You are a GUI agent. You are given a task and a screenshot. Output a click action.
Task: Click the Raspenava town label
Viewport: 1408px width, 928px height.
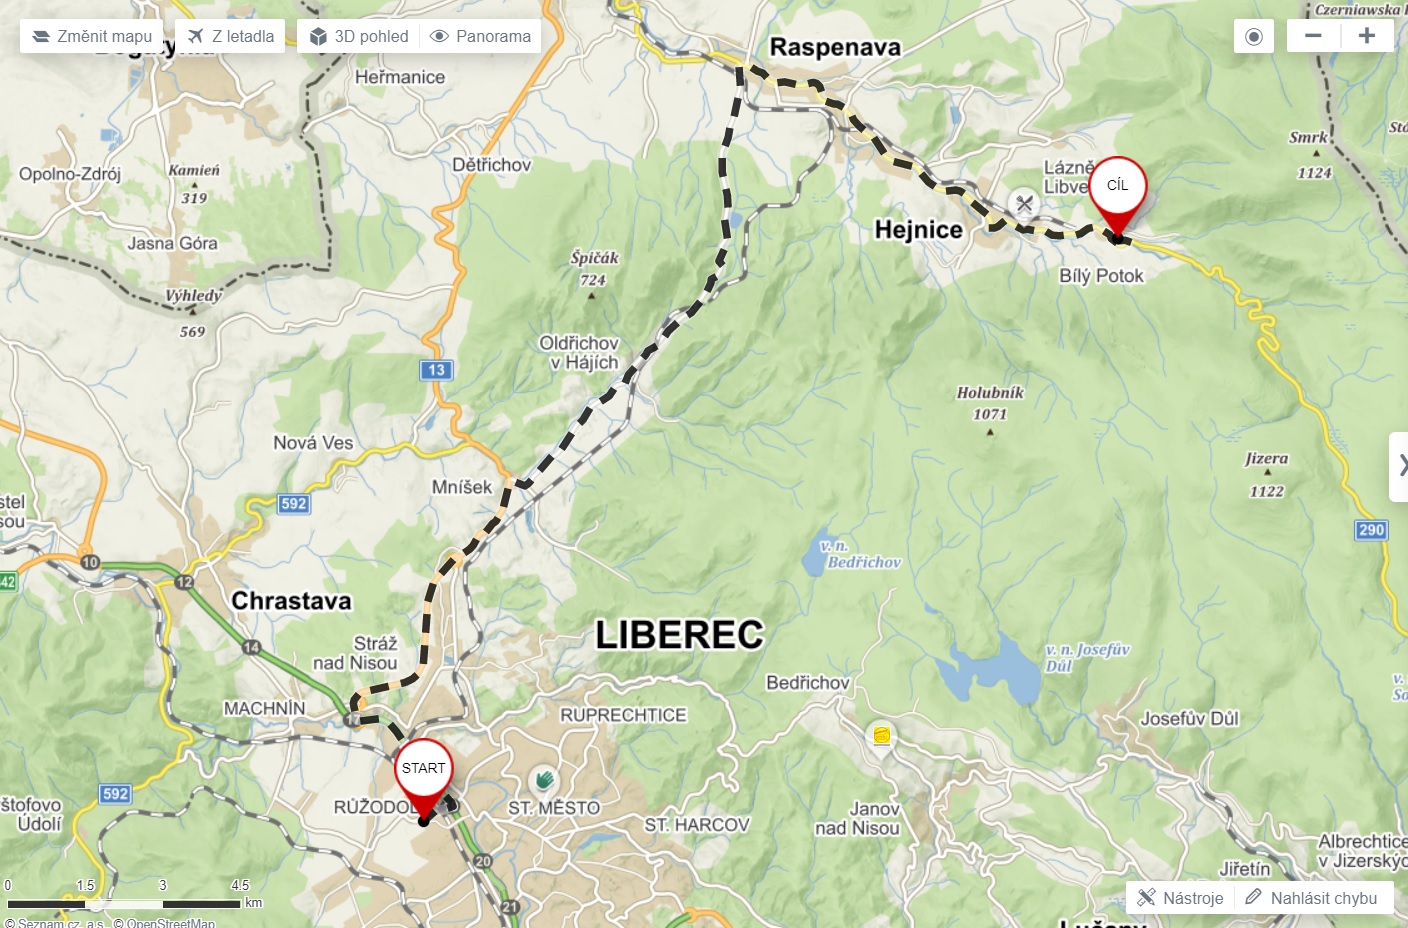[835, 47]
